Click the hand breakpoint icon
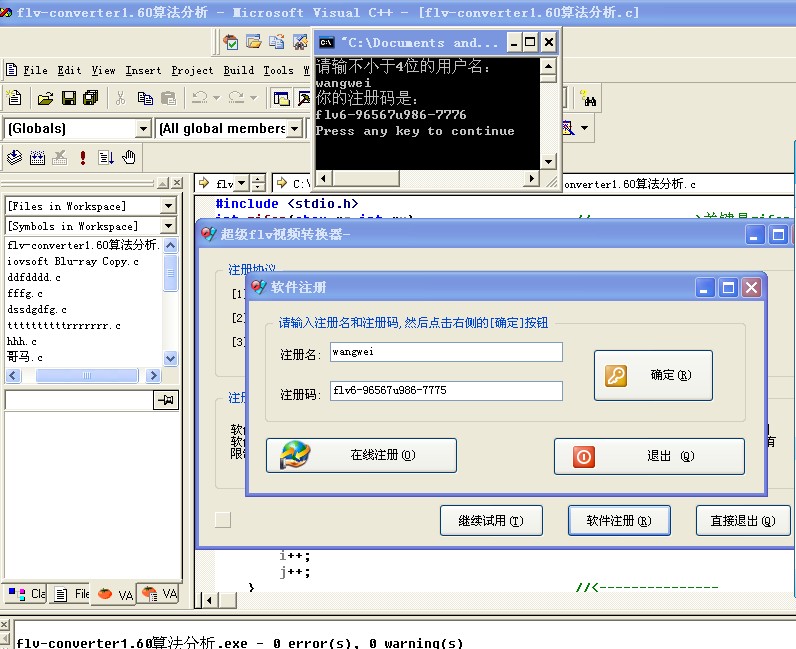796x649 pixels. point(130,157)
